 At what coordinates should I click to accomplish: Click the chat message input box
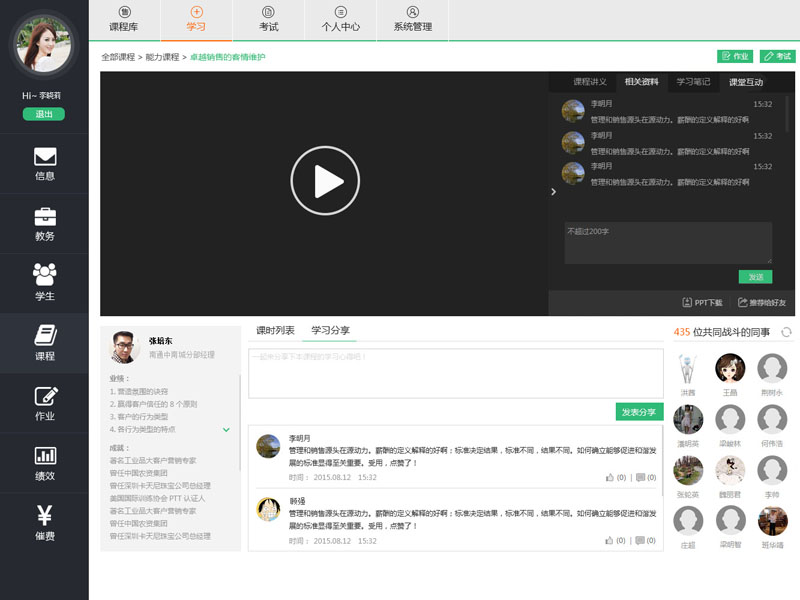click(668, 243)
